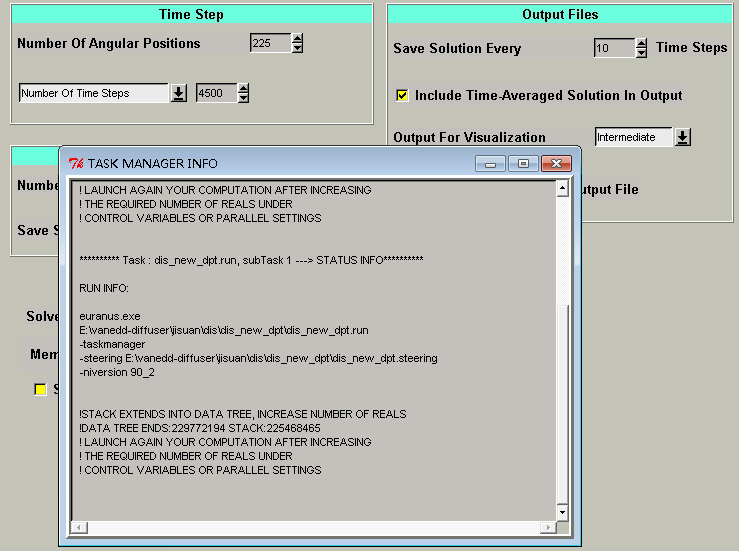Click the vertical scrollbar down arrow

pos(562,512)
